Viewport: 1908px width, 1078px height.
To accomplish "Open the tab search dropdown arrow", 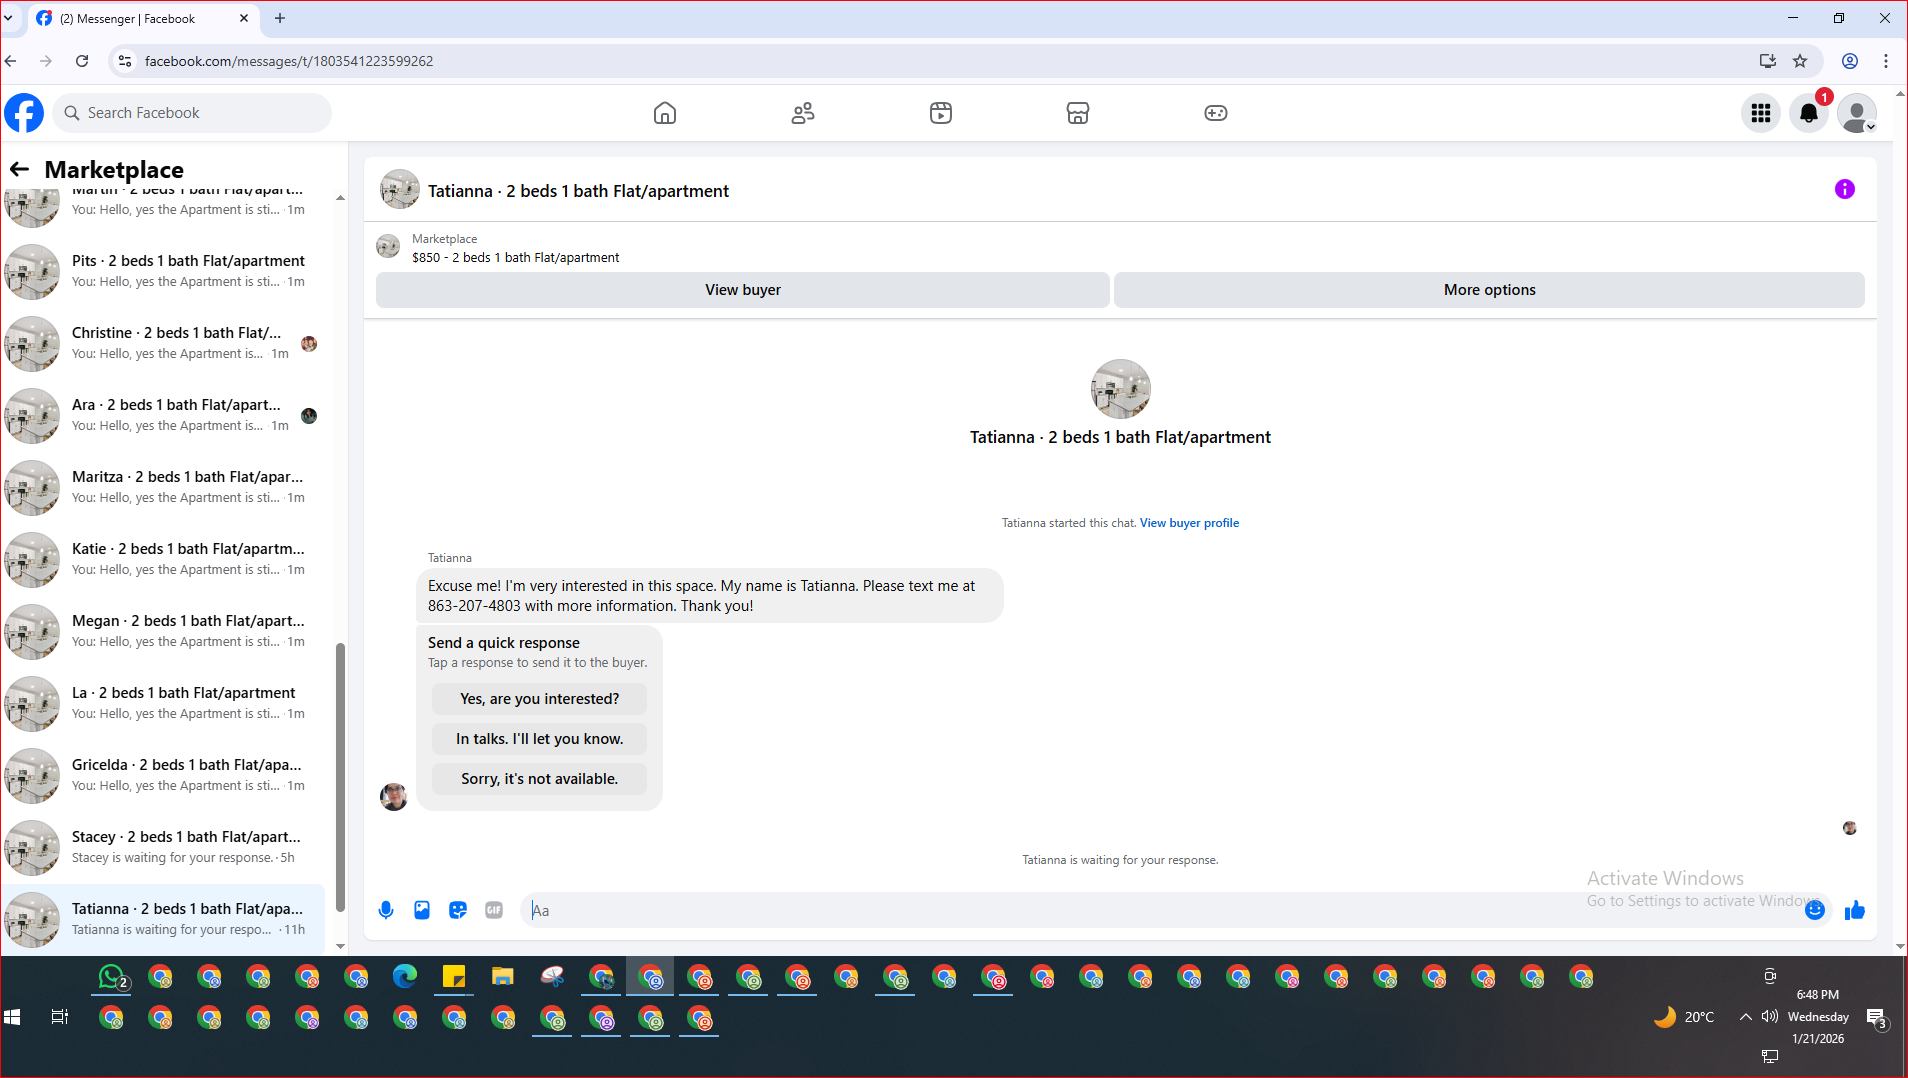I will point(8,18).
